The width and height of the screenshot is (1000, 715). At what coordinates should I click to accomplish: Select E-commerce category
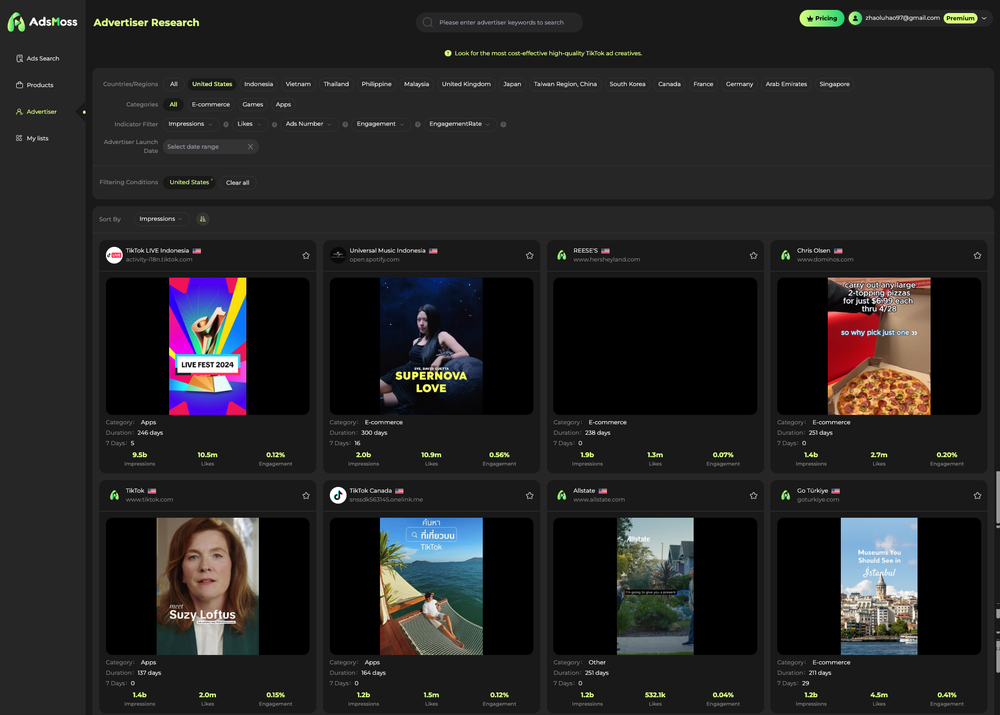point(210,105)
